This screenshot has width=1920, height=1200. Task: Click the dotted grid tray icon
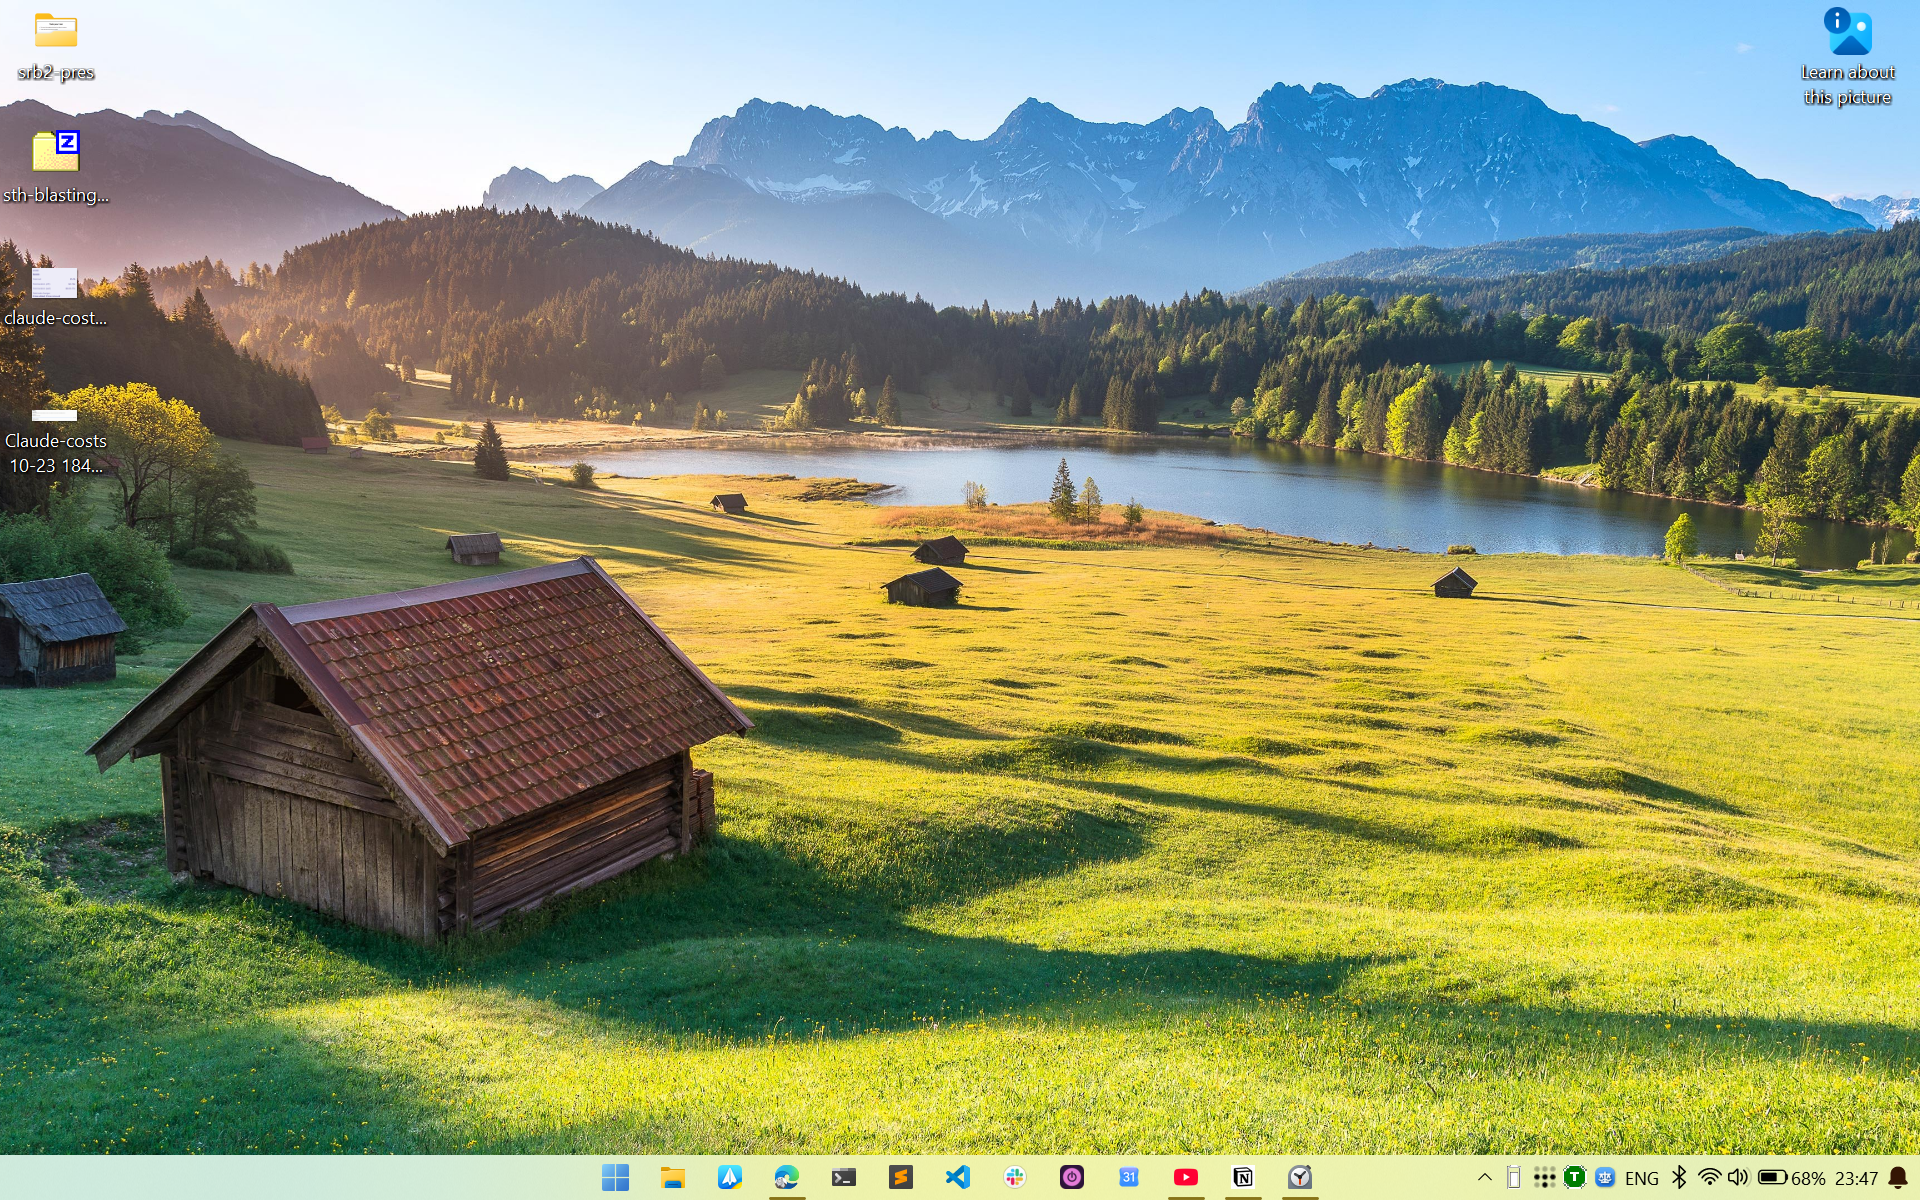click(x=1544, y=1177)
